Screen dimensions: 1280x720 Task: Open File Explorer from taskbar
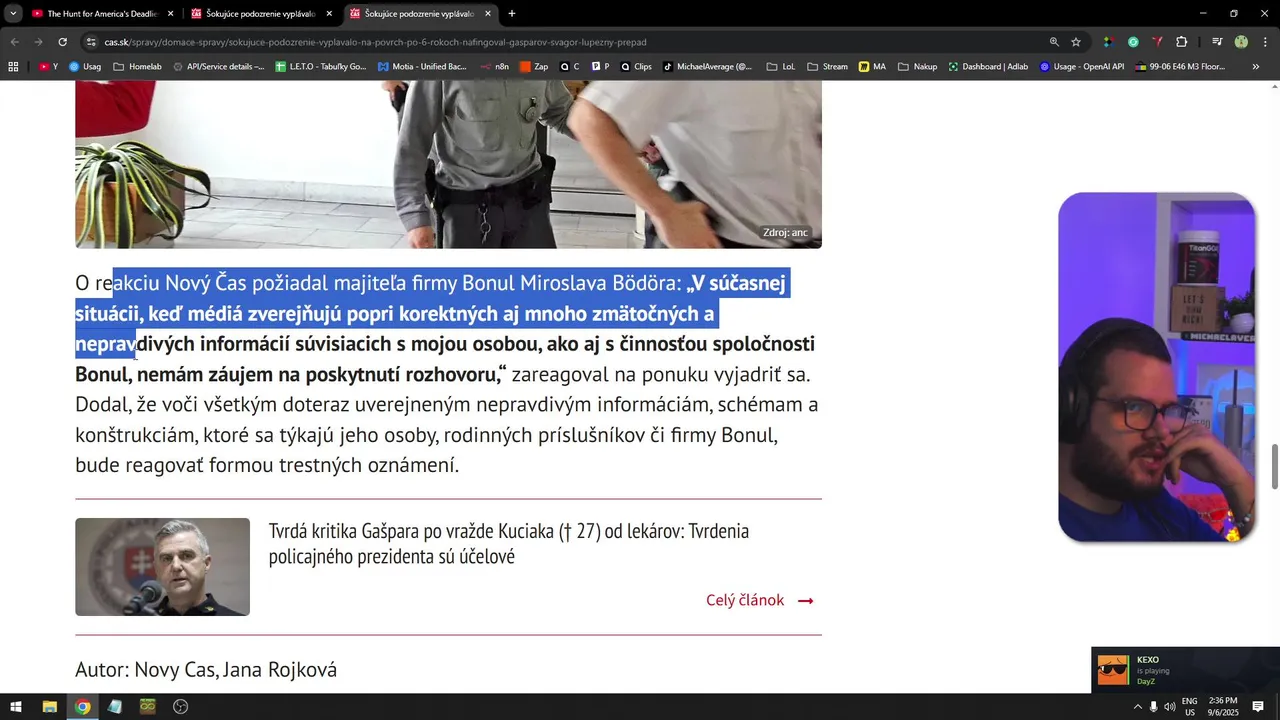[49, 706]
